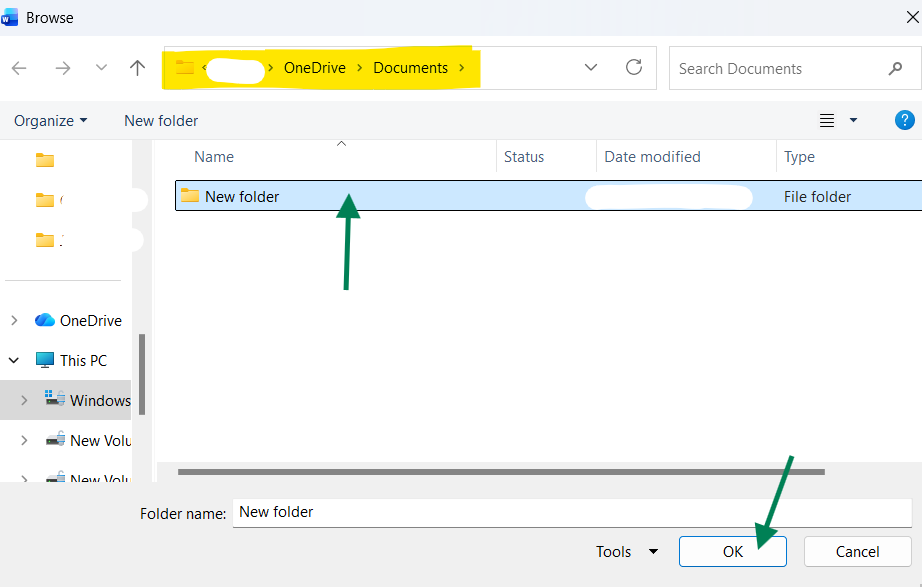
Task: Expand the OneDrive tree node
Action: point(14,321)
